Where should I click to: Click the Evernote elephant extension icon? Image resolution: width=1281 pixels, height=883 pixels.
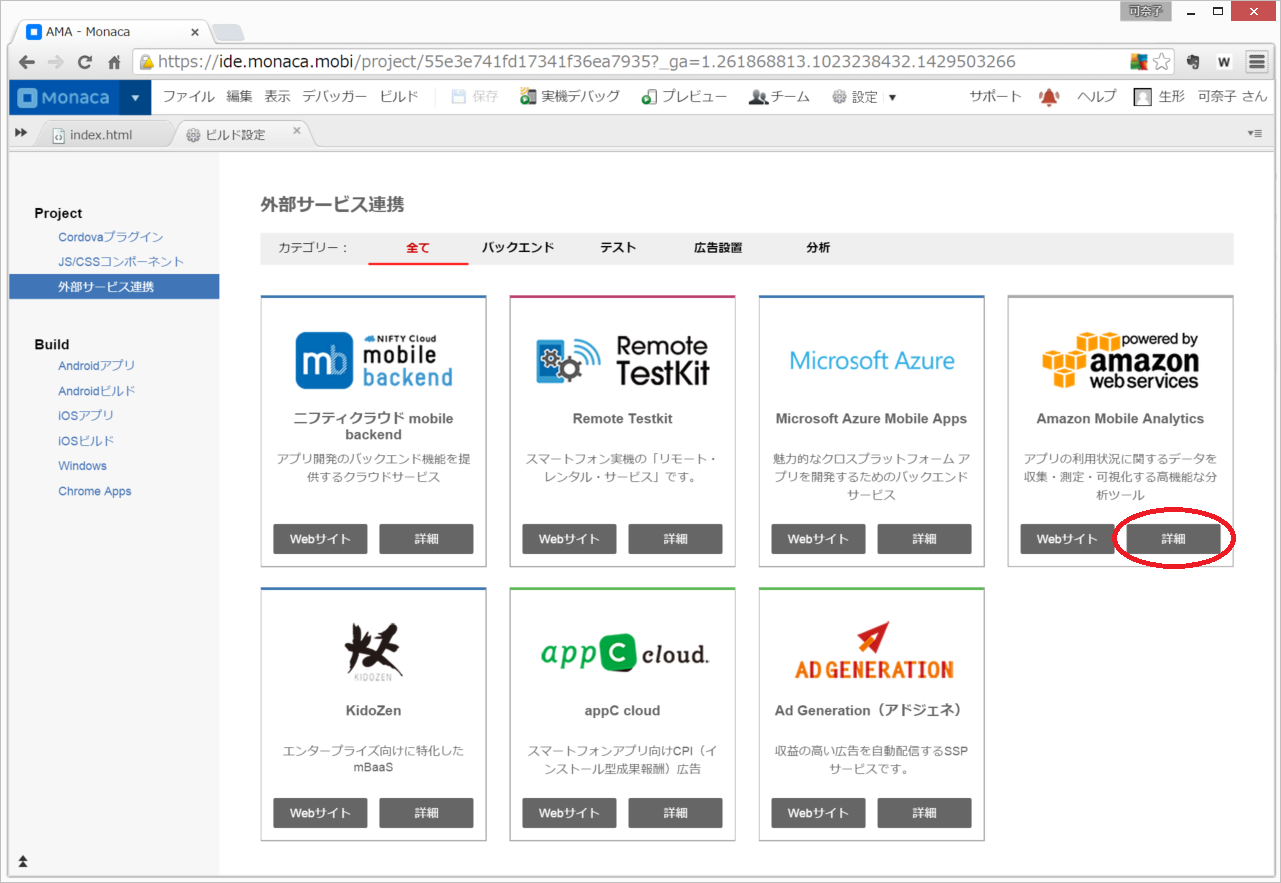click(1193, 62)
